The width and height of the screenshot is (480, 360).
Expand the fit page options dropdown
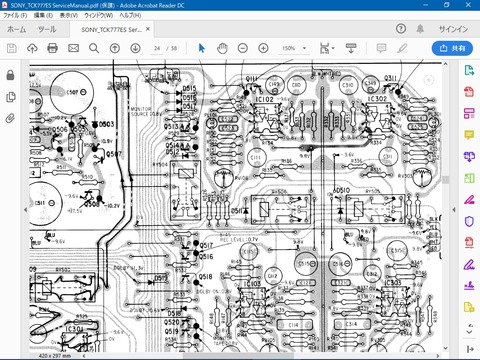(x=327, y=48)
